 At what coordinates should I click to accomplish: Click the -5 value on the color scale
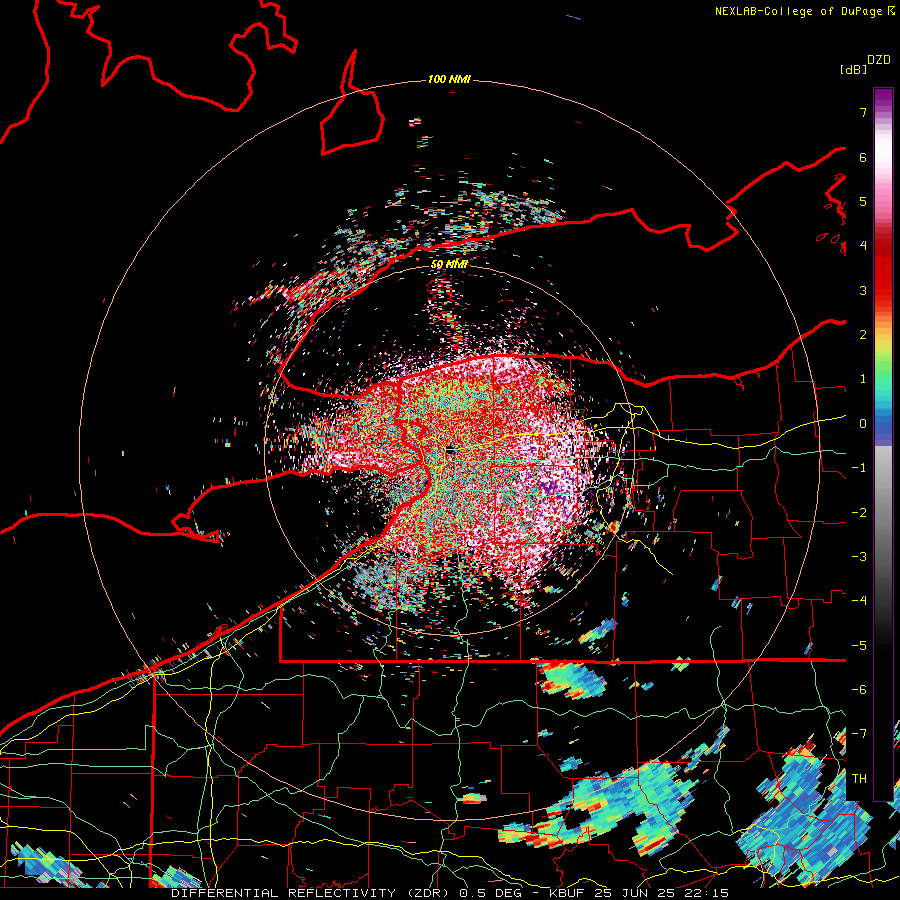pos(859,646)
